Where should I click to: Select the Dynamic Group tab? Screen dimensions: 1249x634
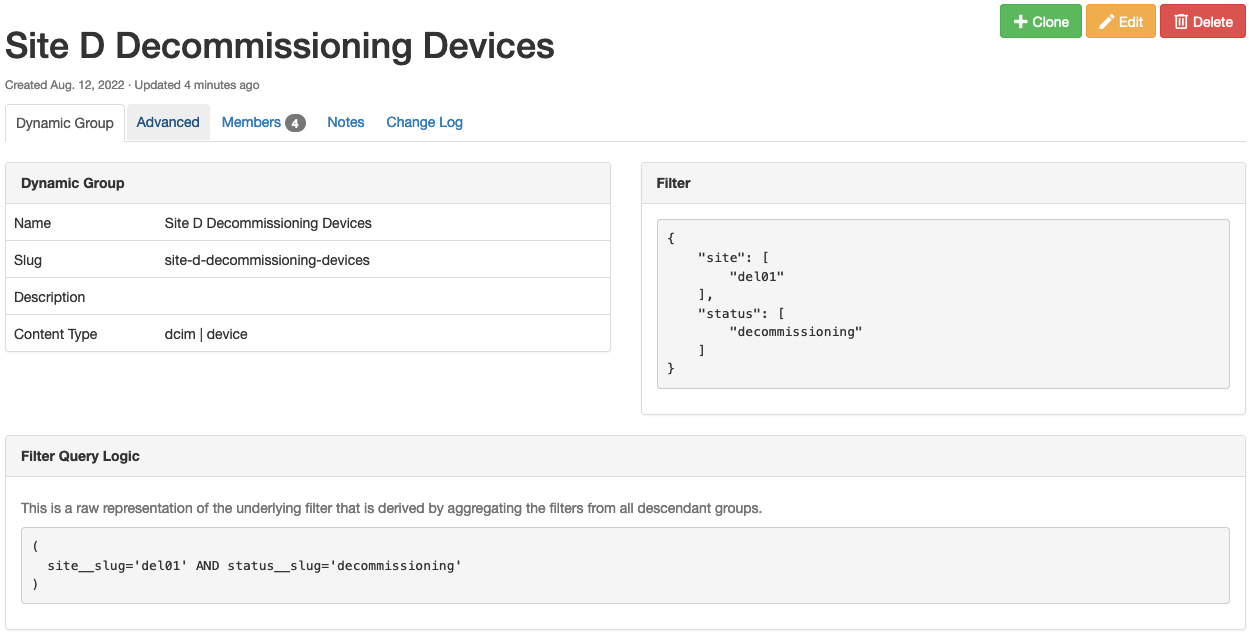[65, 123]
